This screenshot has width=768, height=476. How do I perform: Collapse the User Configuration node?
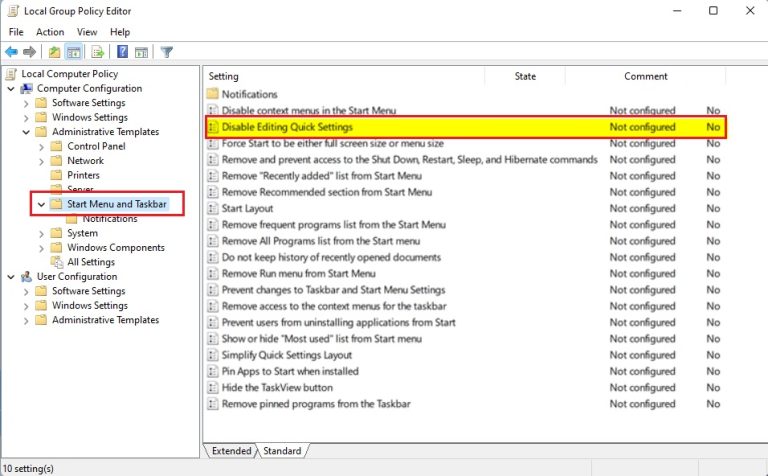point(11,277)
